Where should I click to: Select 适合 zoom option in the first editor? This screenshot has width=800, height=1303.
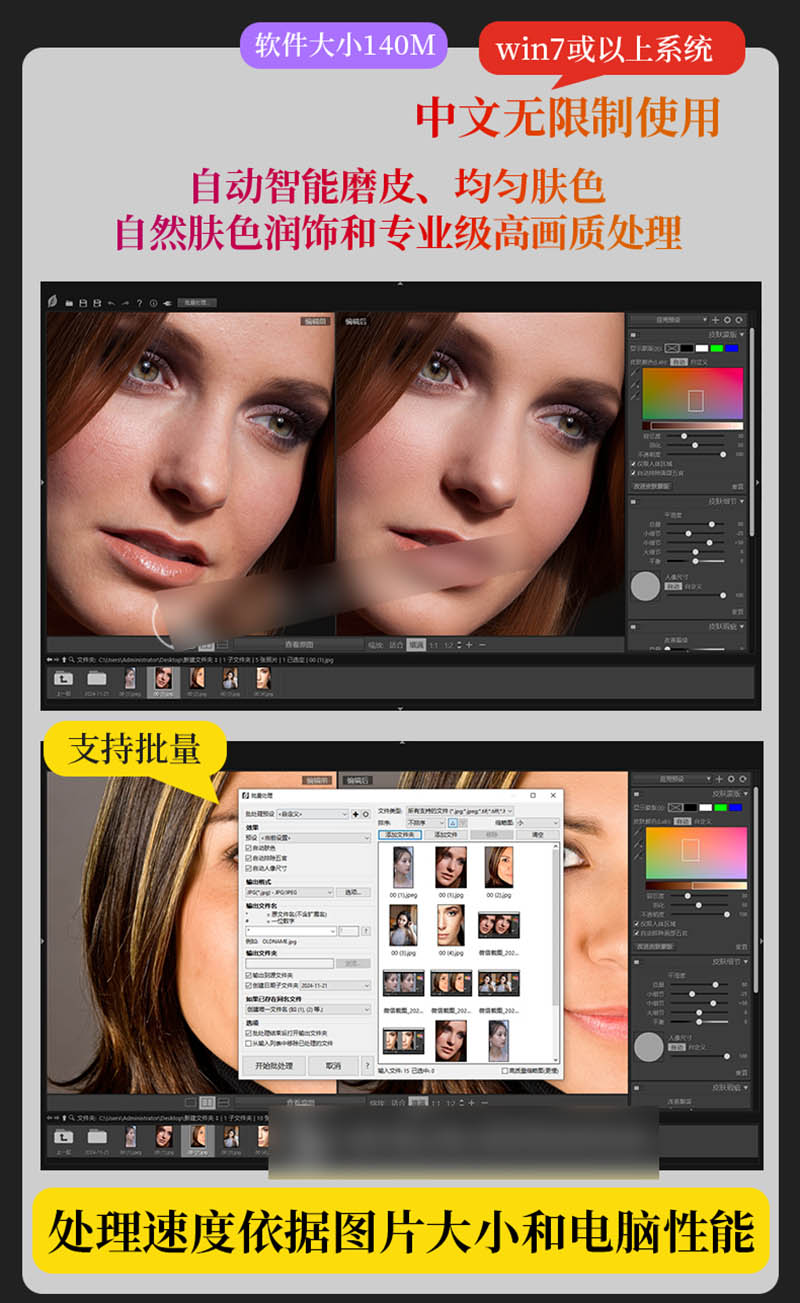point(396,643)
